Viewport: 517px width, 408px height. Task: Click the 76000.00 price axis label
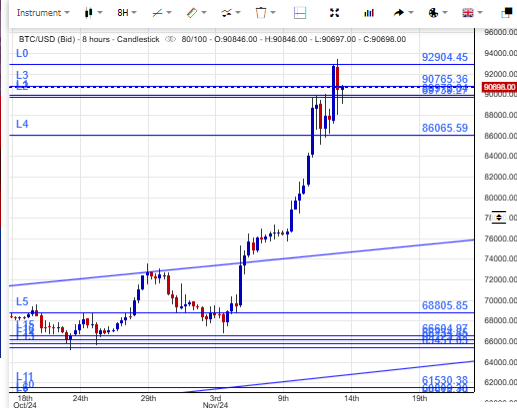click(500, 239)
